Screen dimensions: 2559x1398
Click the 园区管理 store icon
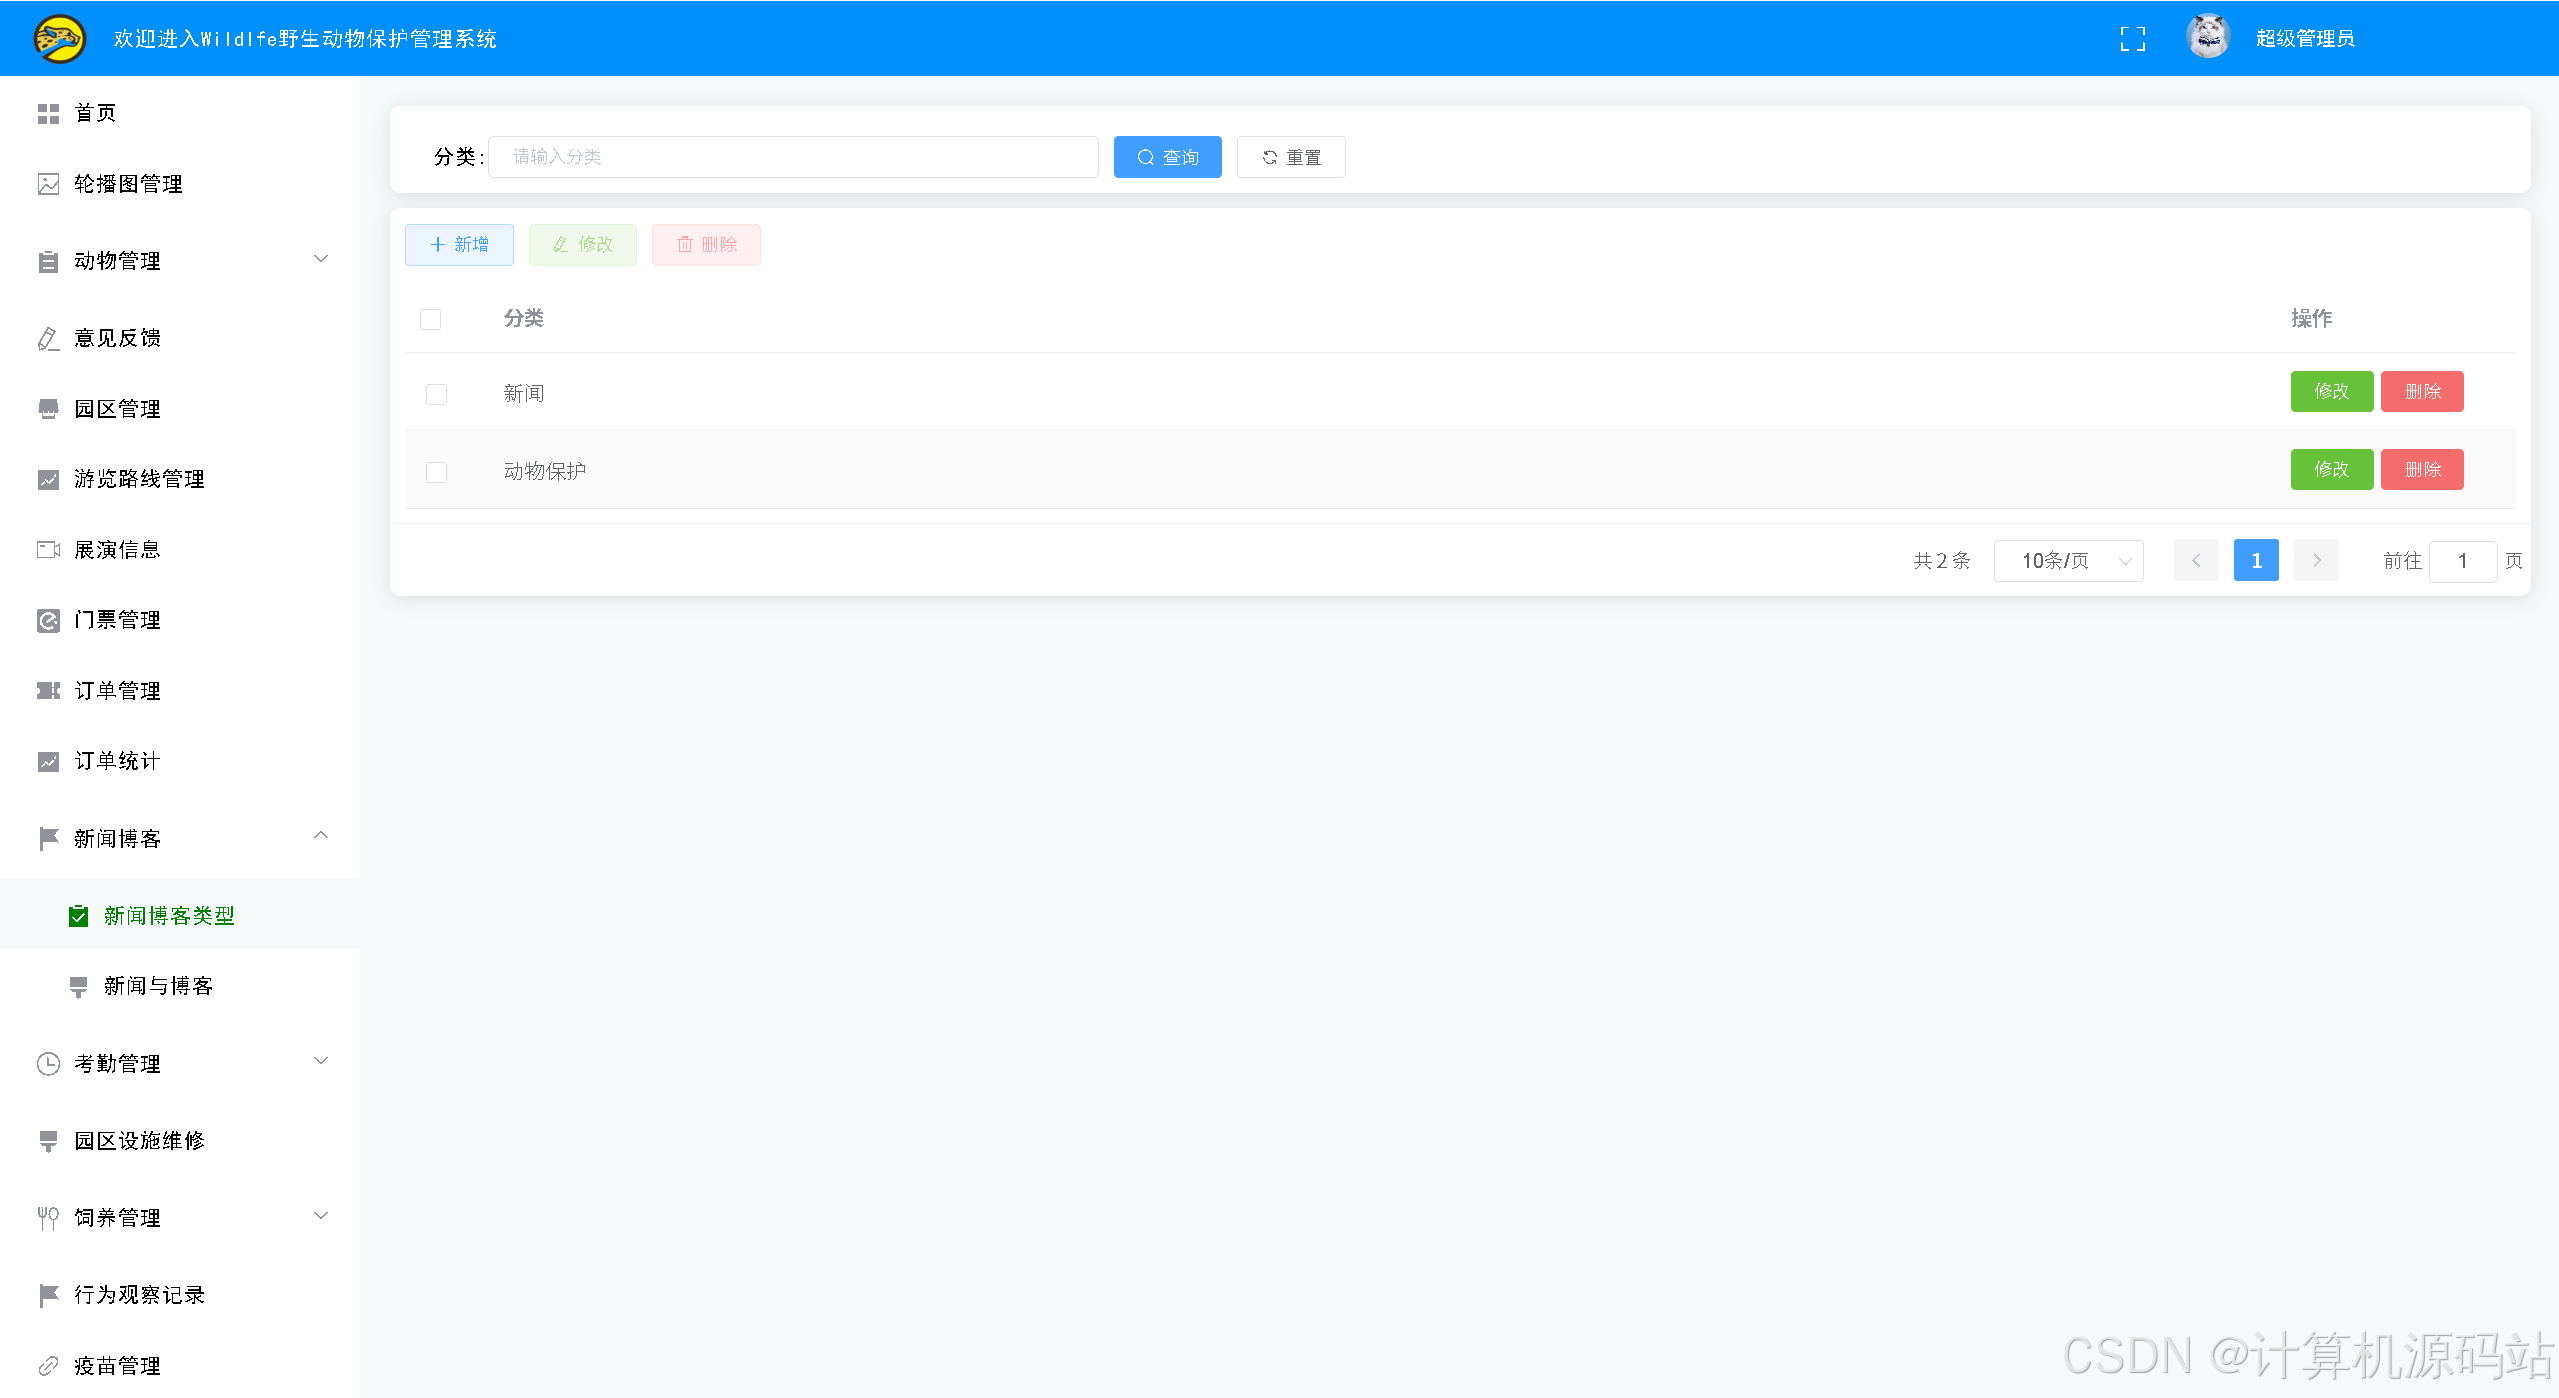pyautogui.click(x=48, y=409)
